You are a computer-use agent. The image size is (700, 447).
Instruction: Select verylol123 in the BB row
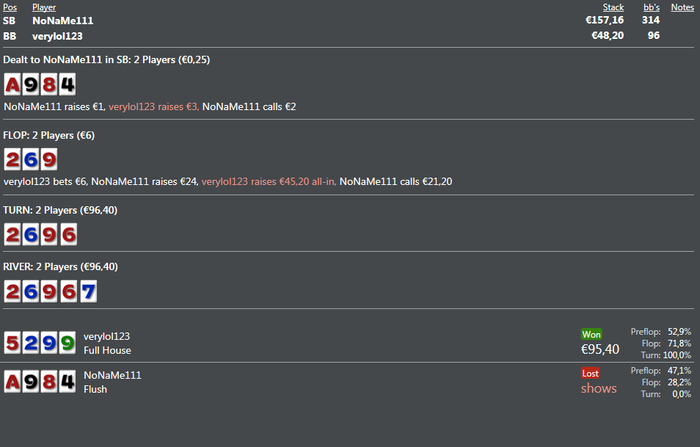coord(57,35)
